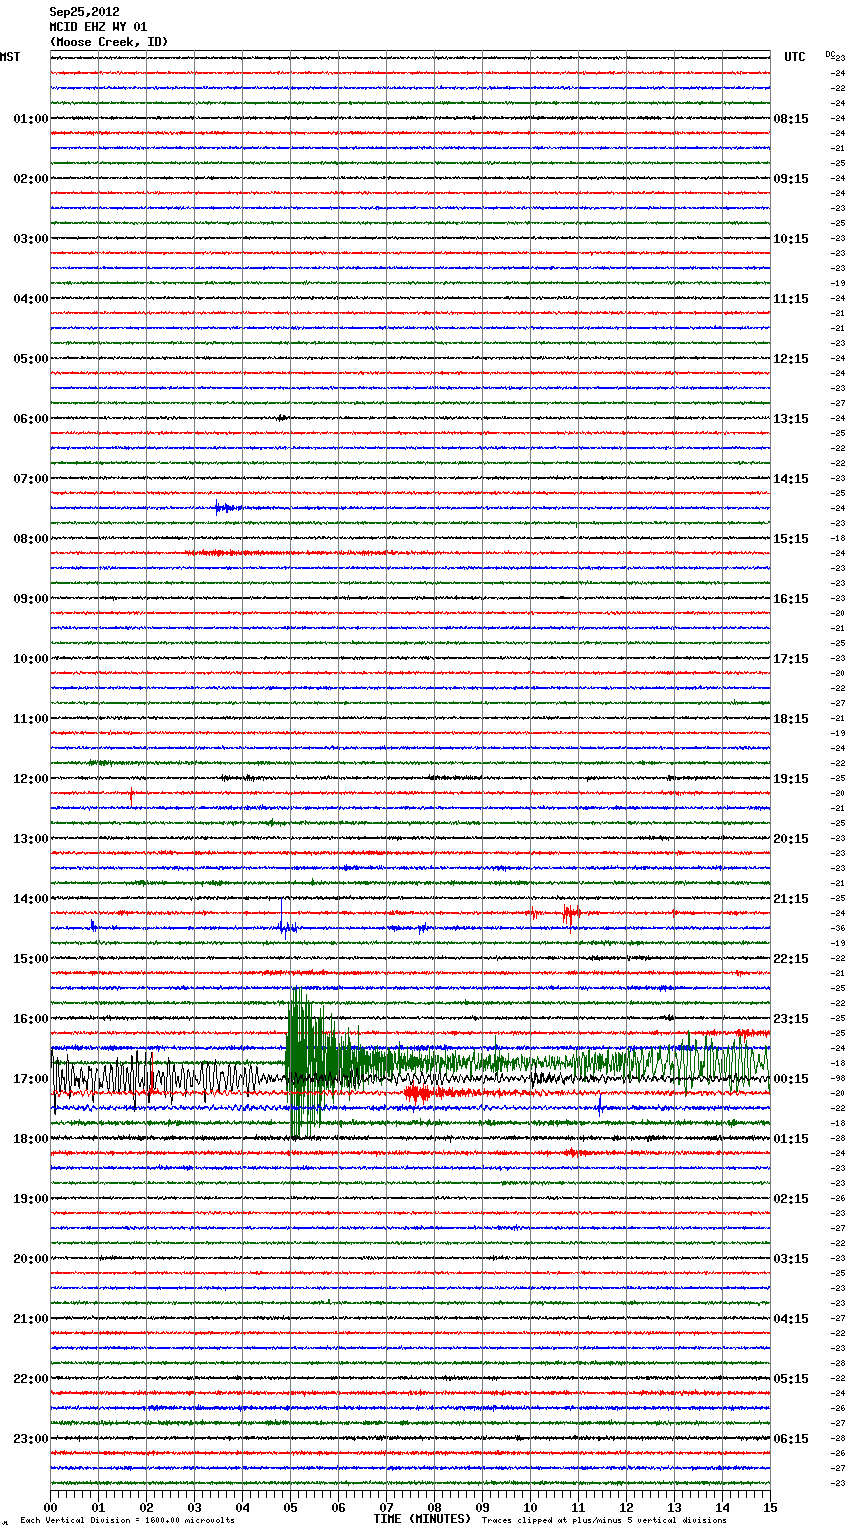Click the '15:15' UTC time label

791,539
